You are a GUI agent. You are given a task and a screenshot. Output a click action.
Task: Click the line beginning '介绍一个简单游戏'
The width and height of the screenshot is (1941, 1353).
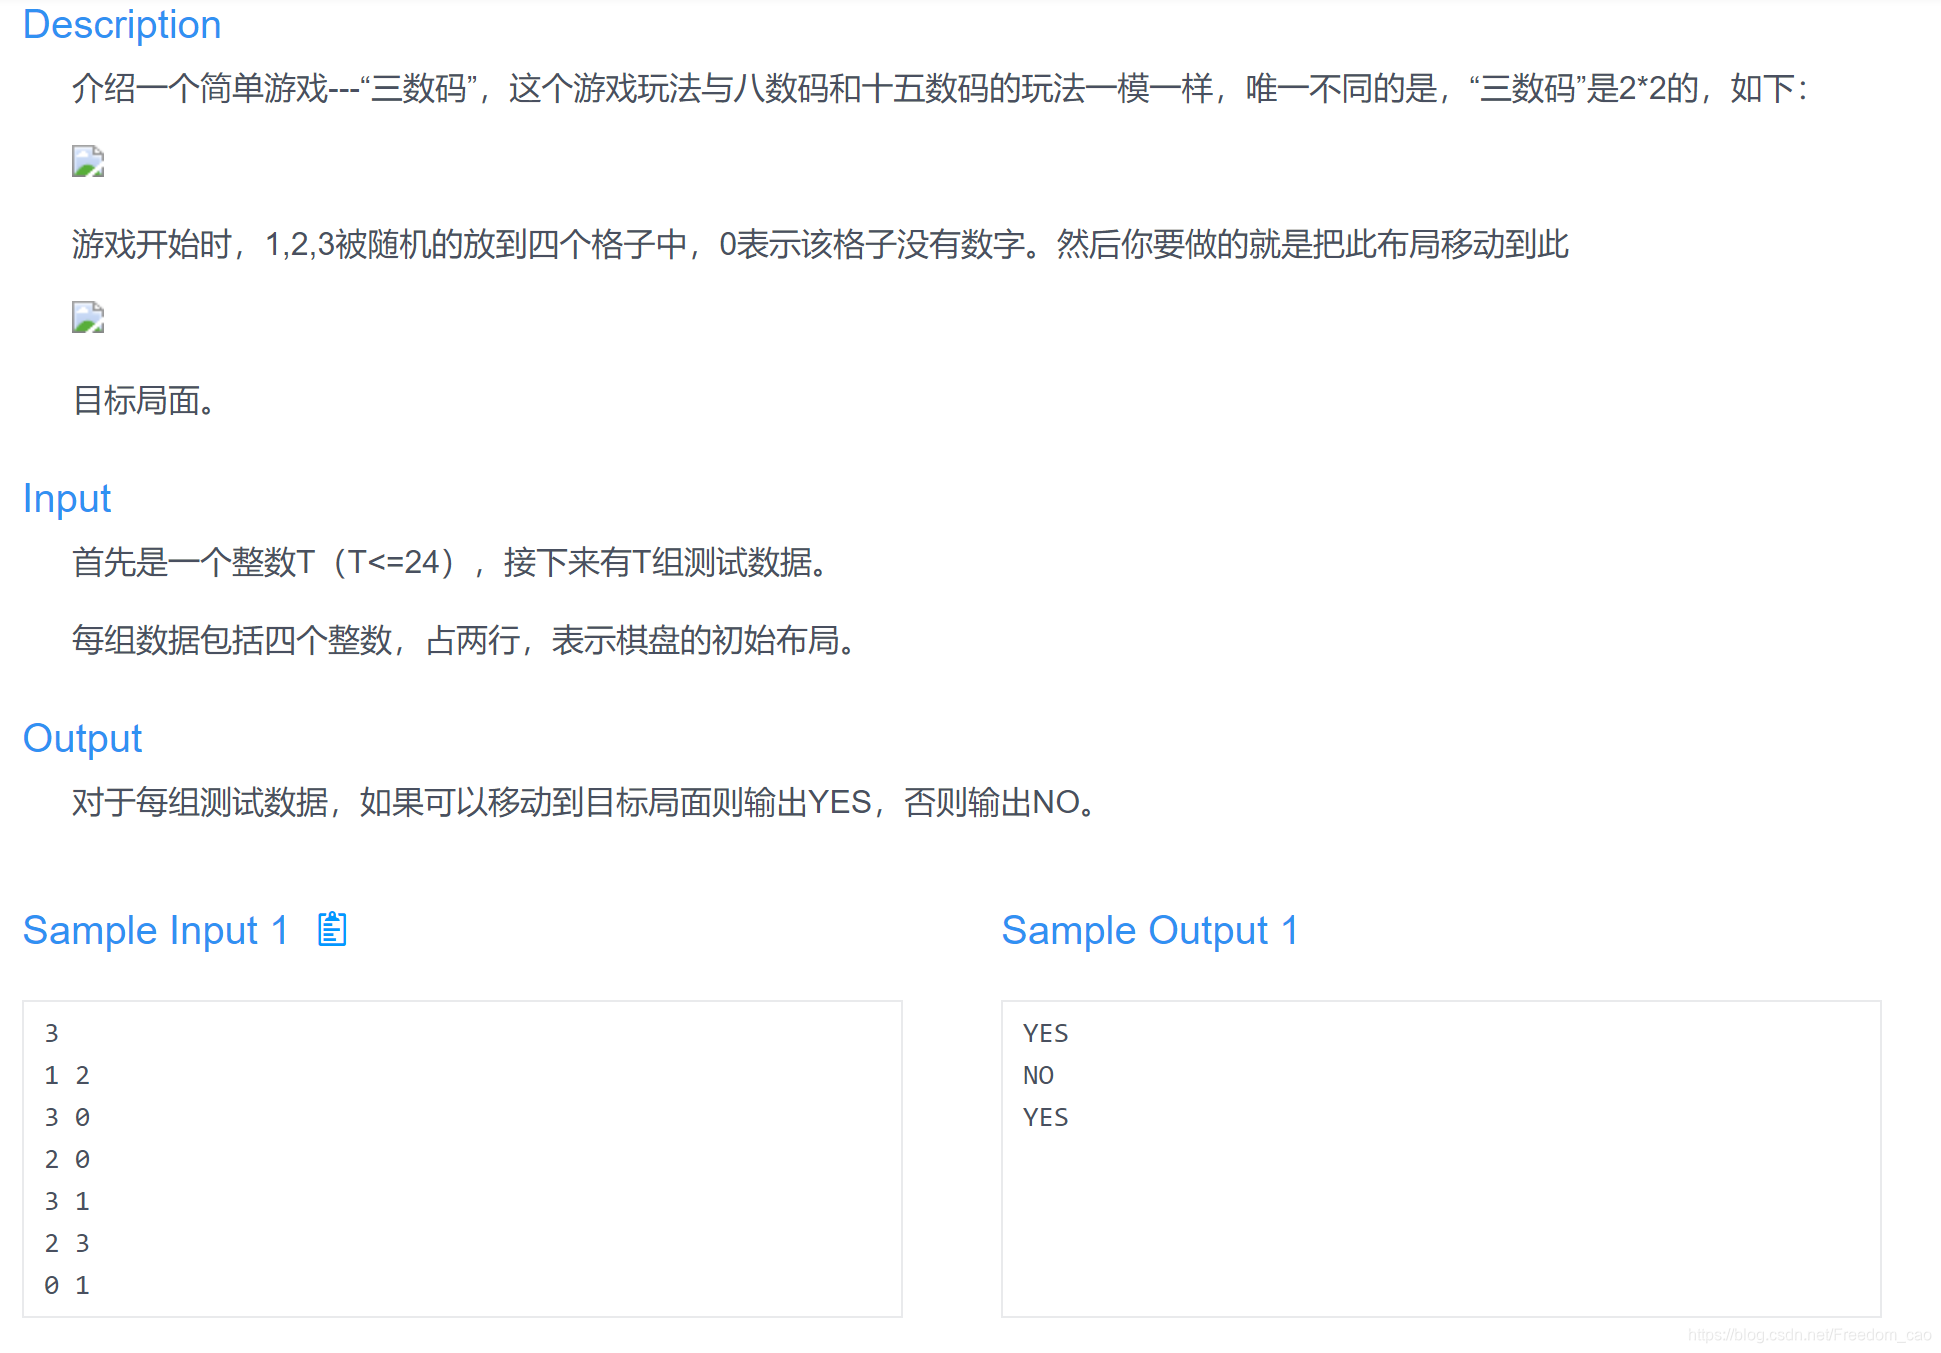point(940,88)
